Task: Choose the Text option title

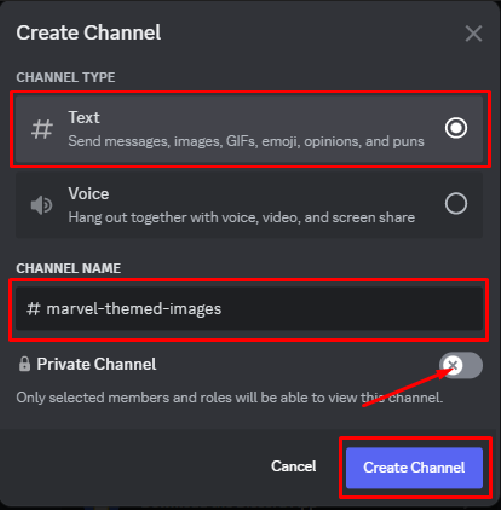Action: click(x=84, y=117)
